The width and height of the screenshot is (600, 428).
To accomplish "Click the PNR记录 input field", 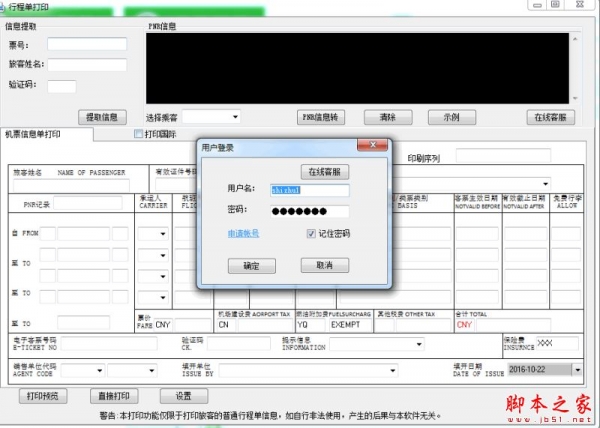I will [88, 203].
